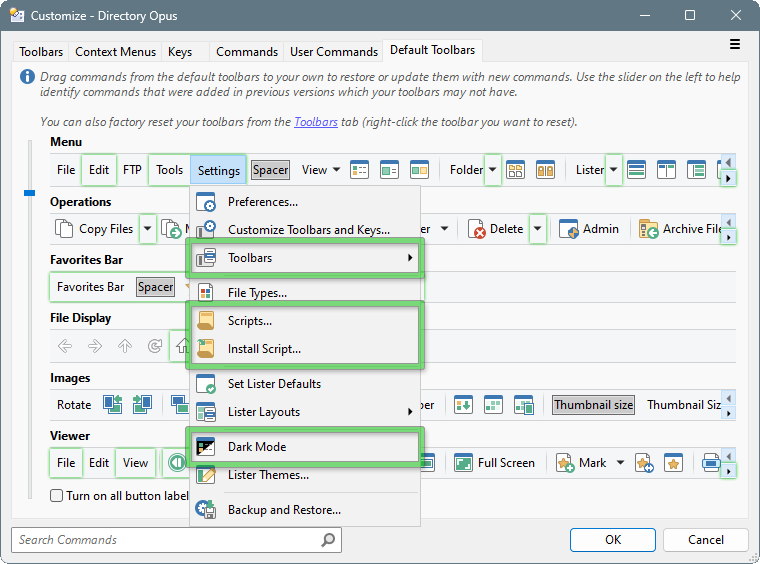Viewport: 760px width, 564px height.
Task: Click the Delete button with red X
Action: [495, 229]
